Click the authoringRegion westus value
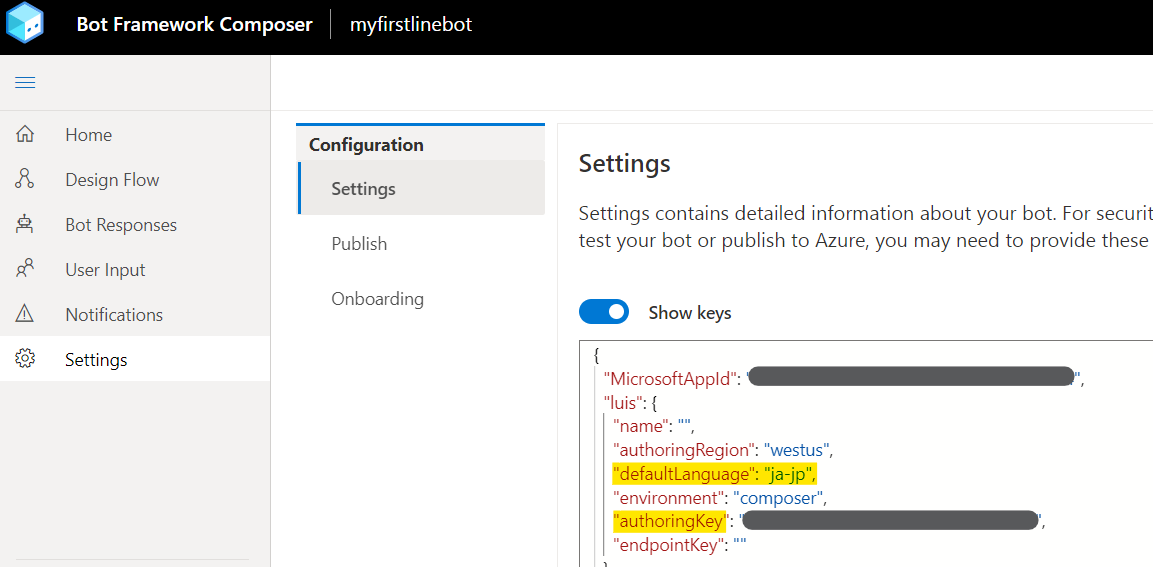Screen dimensions: 1153x567 point(798,449)
